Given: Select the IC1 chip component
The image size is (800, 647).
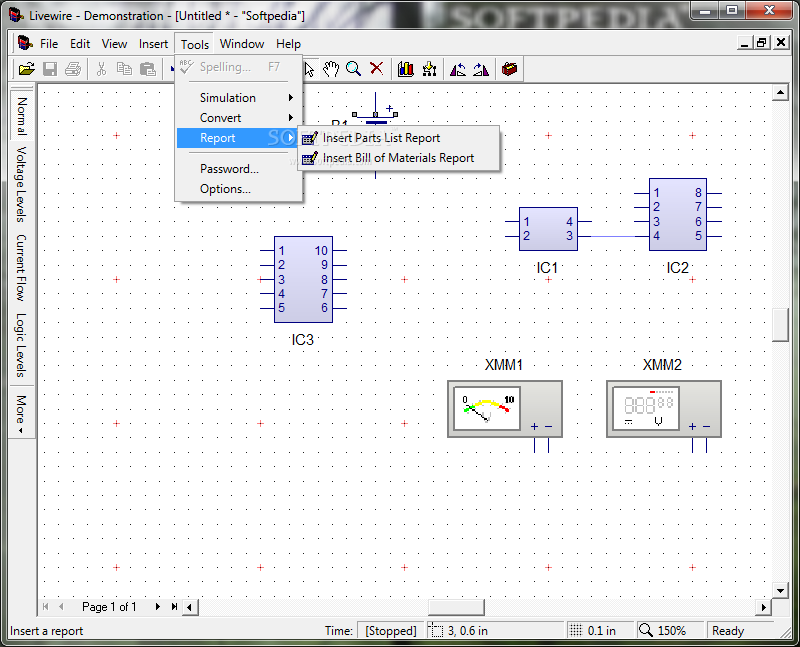Looking at the screenshot, I should (548, 229).
